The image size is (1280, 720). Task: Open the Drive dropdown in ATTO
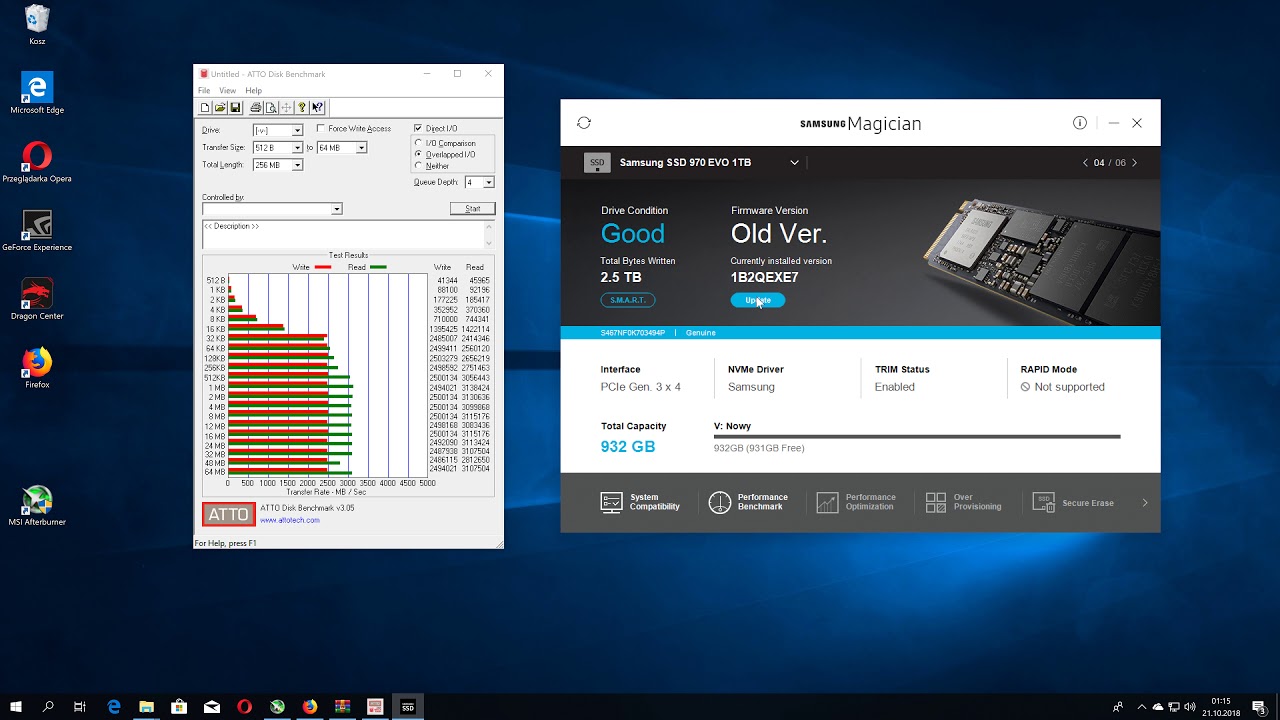297,131
